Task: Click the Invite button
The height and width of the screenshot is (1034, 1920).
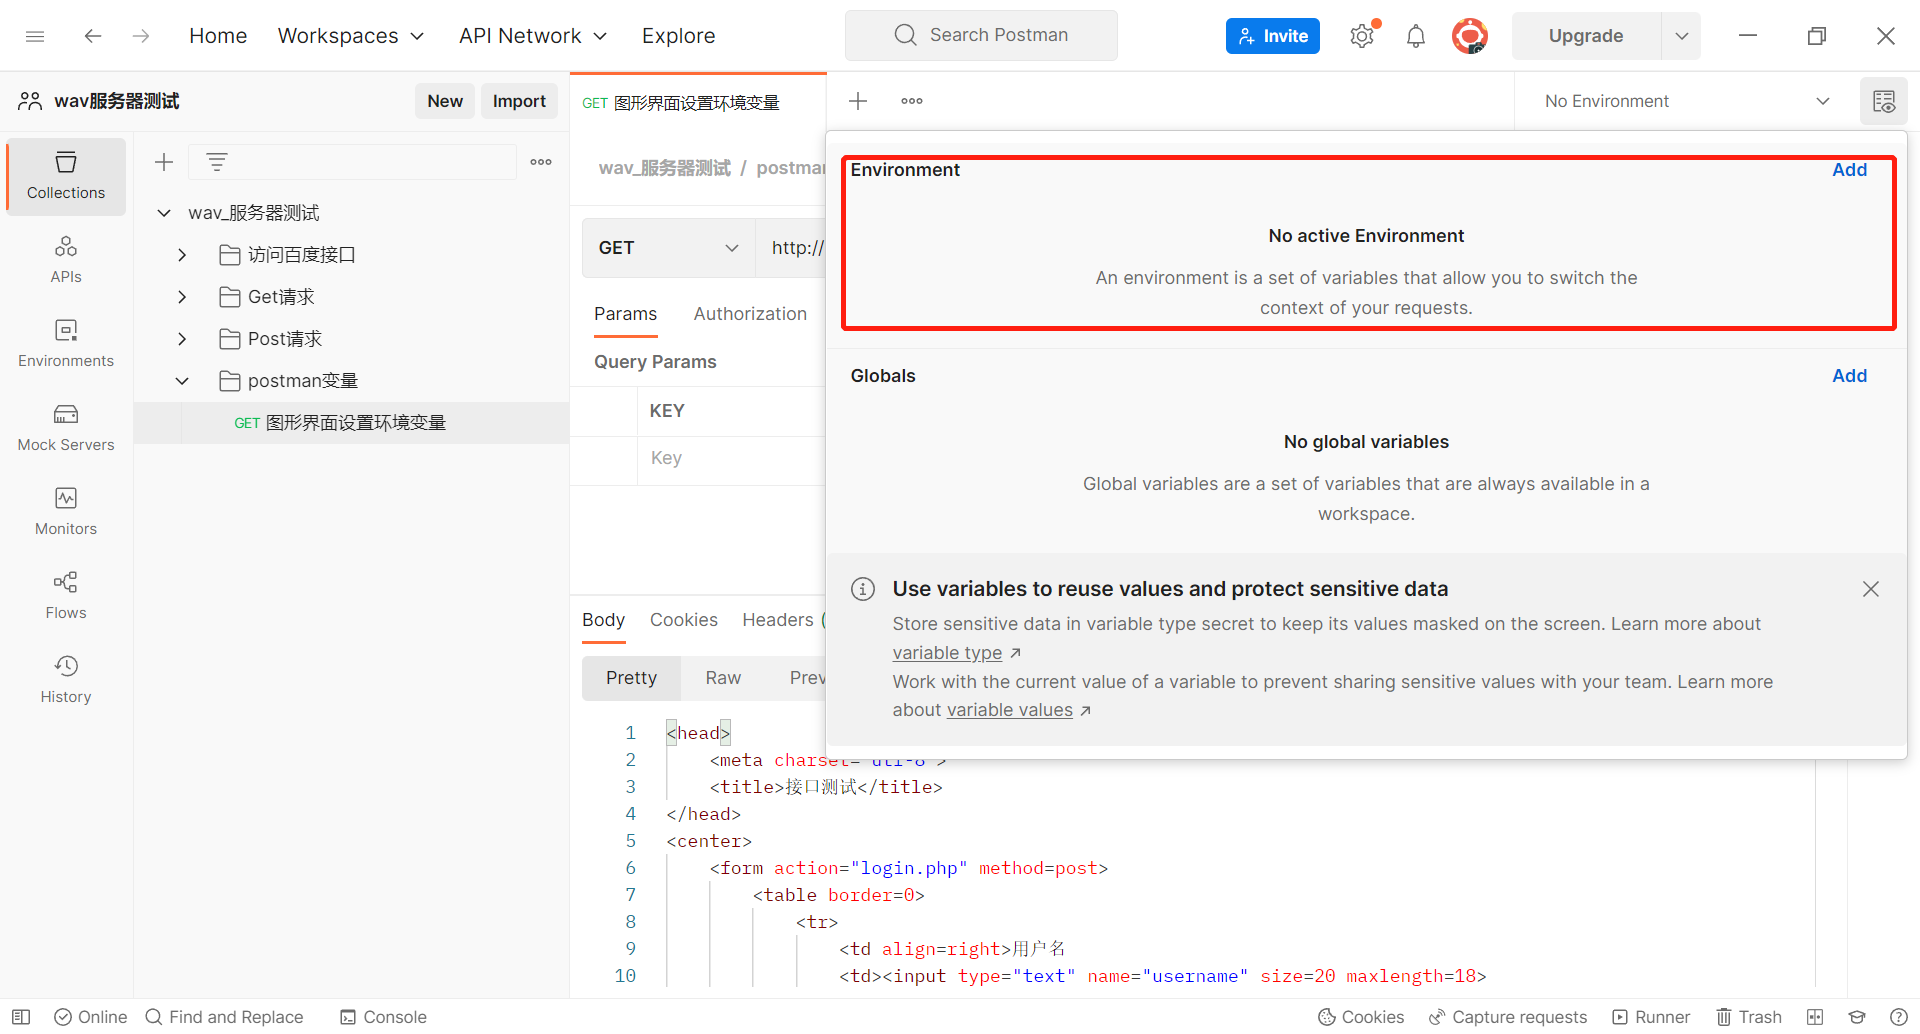Action: coord(1272,36)
